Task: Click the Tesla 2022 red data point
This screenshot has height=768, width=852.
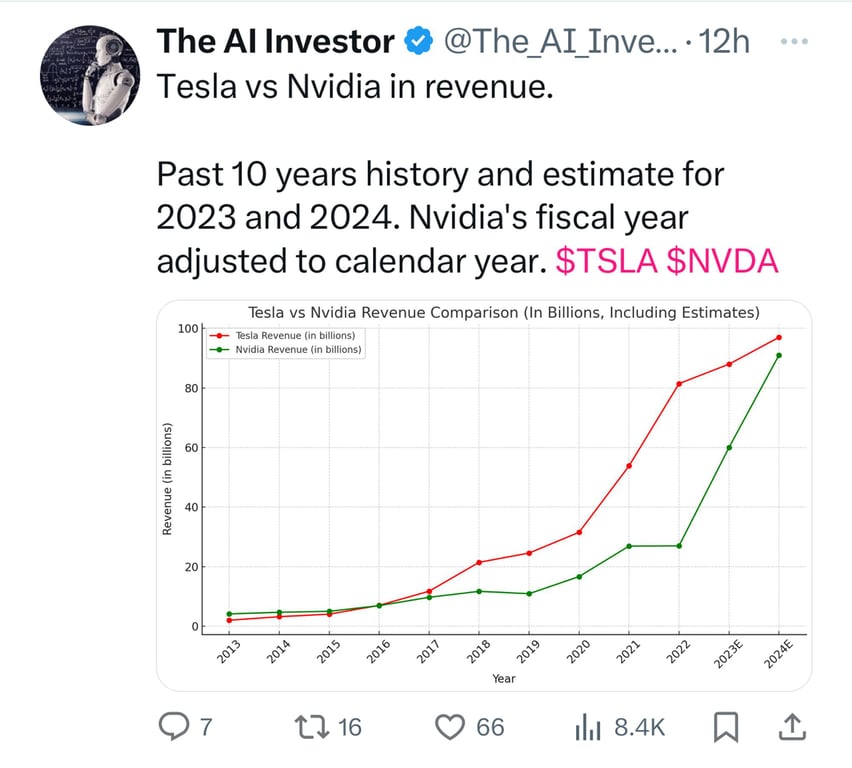Action: 679,384
